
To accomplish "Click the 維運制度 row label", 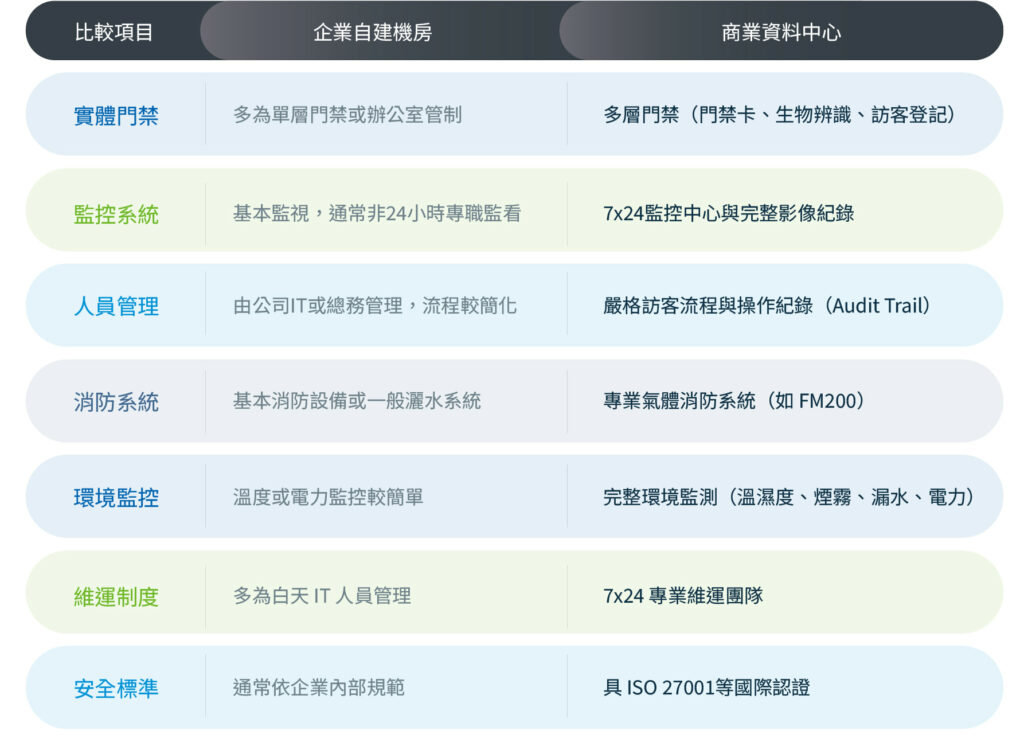I will tap(116, 596).
